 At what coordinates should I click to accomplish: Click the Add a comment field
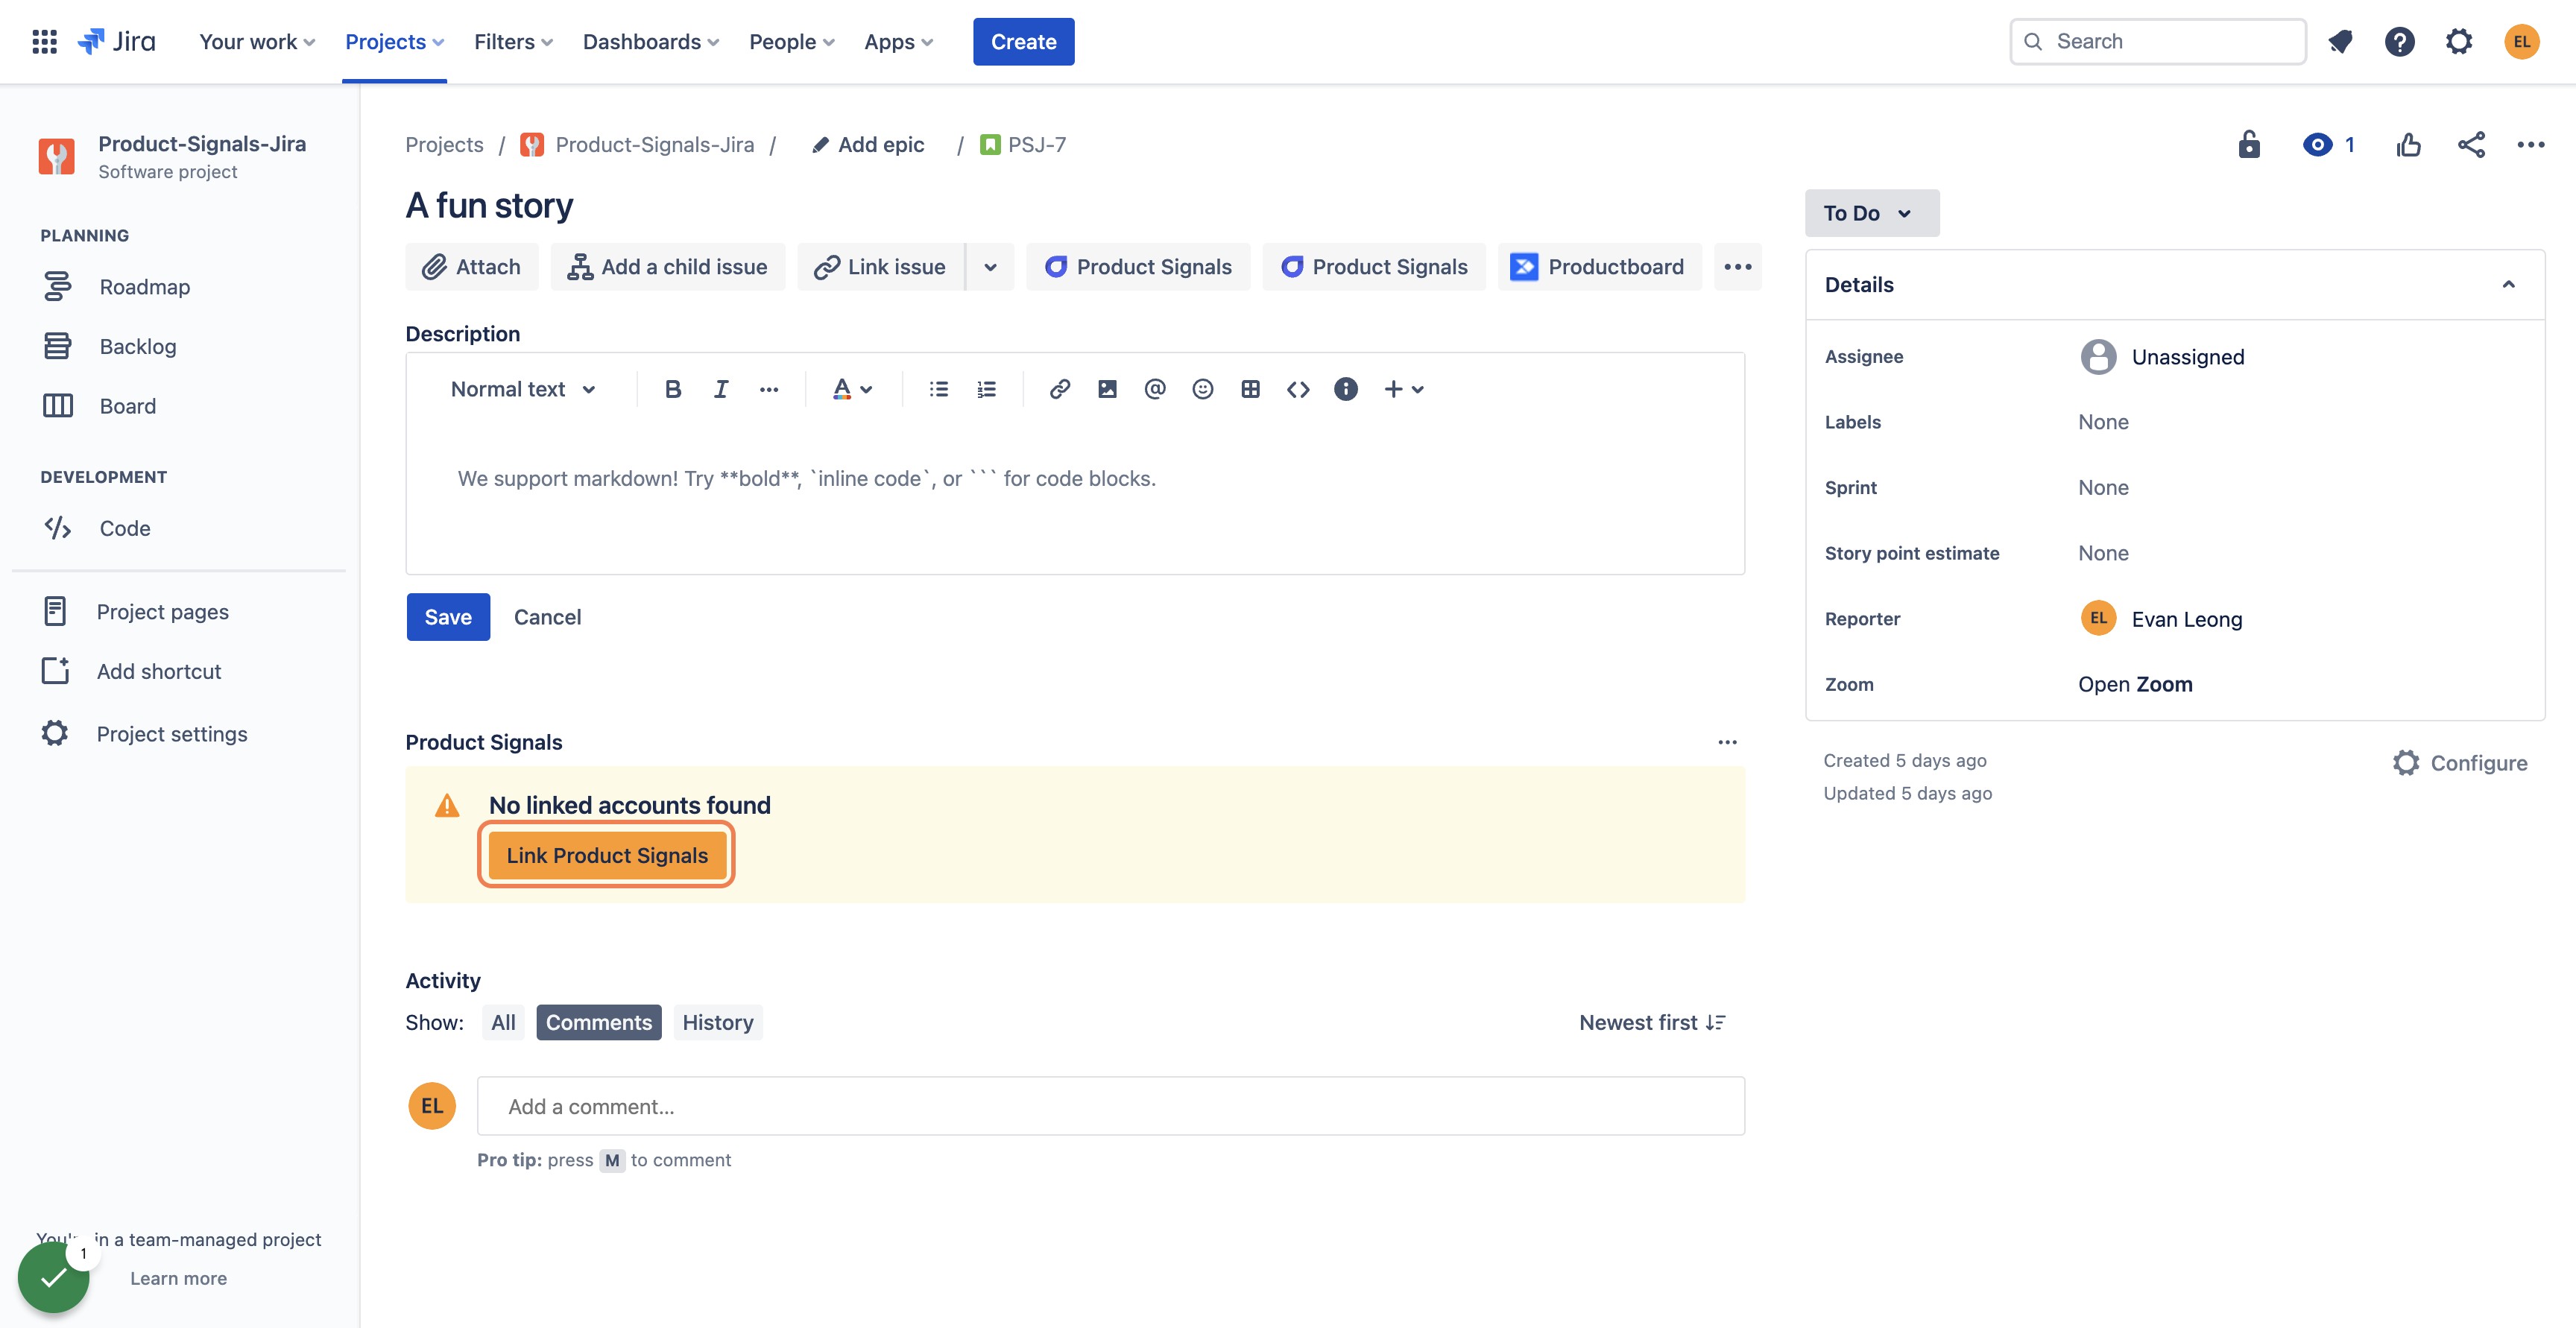pos(1110,1106)
